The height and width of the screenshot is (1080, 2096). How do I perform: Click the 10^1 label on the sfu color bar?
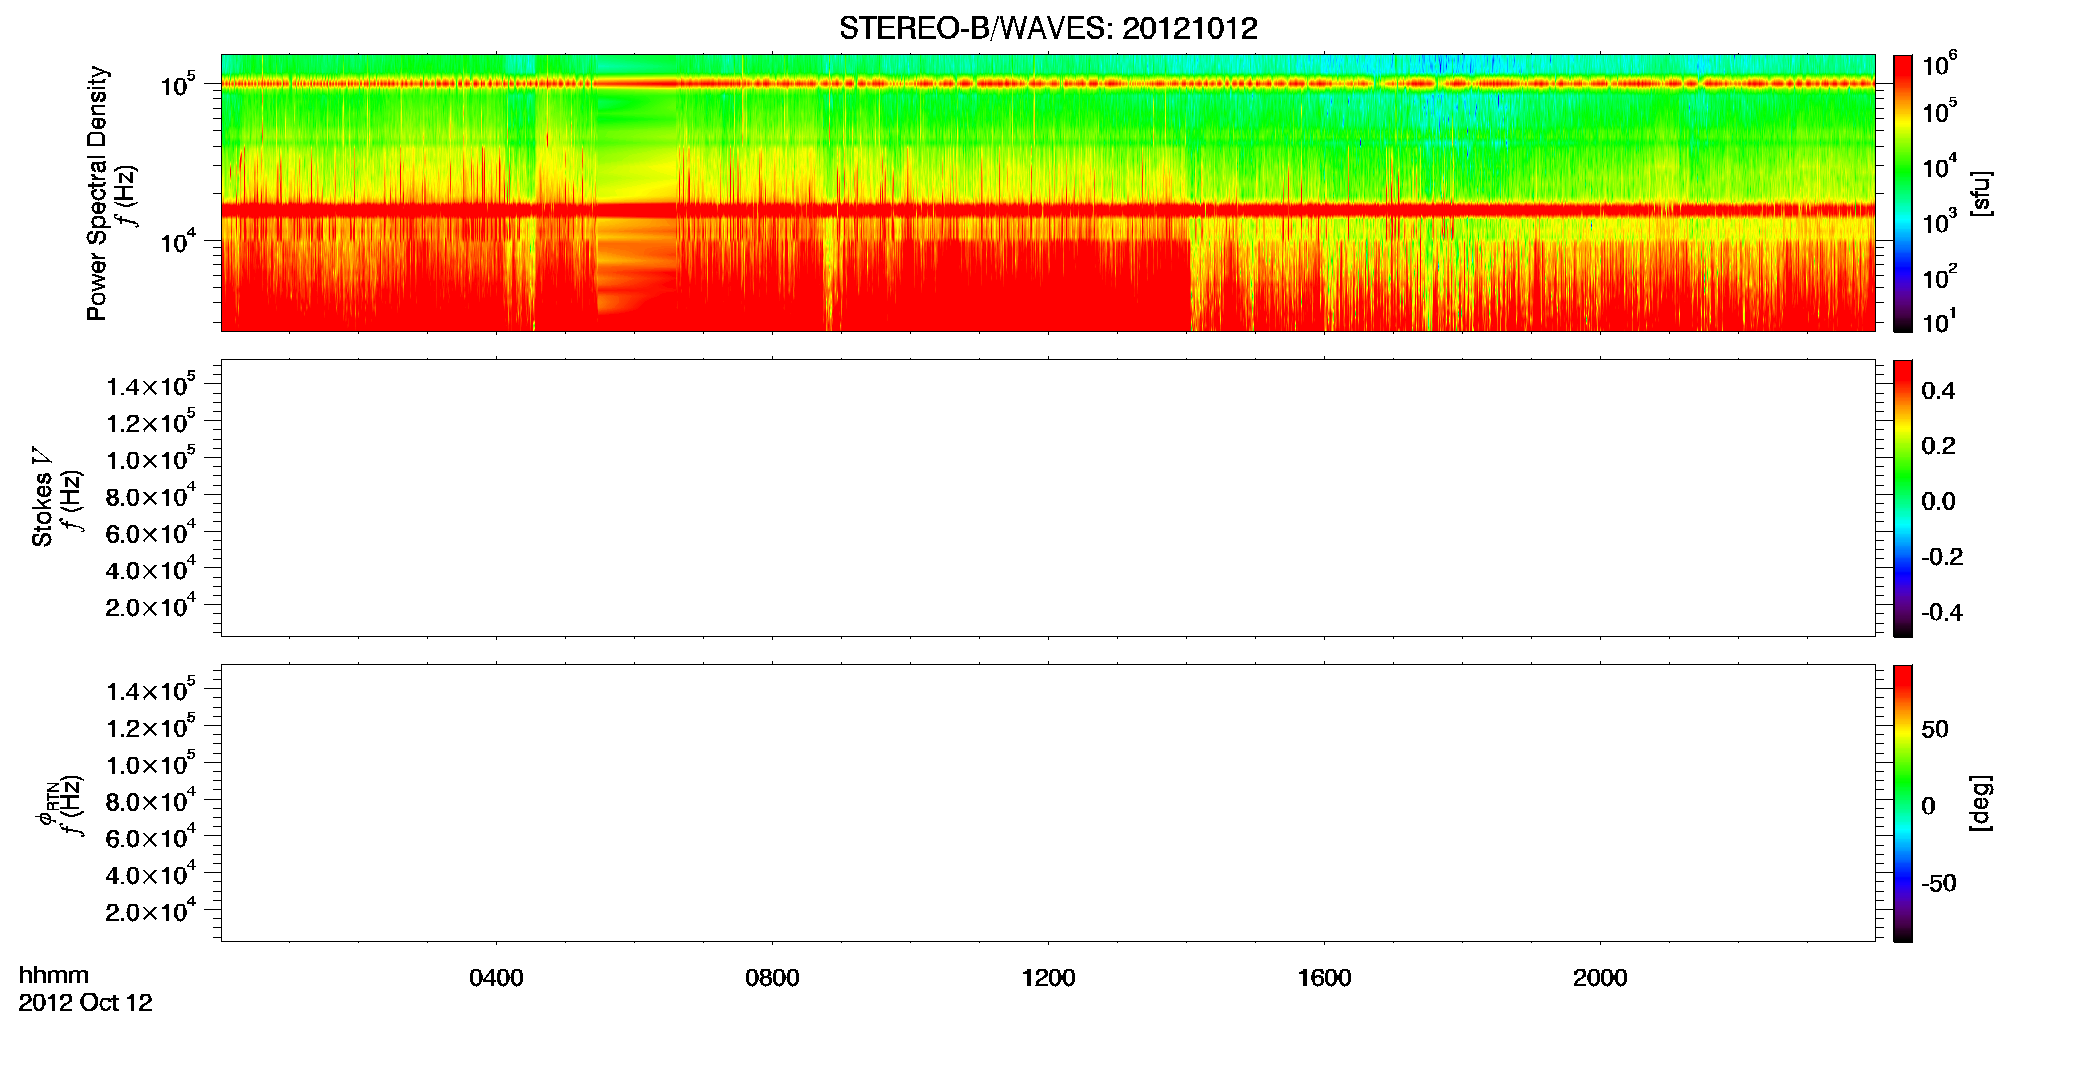[x=1939, y=322]
